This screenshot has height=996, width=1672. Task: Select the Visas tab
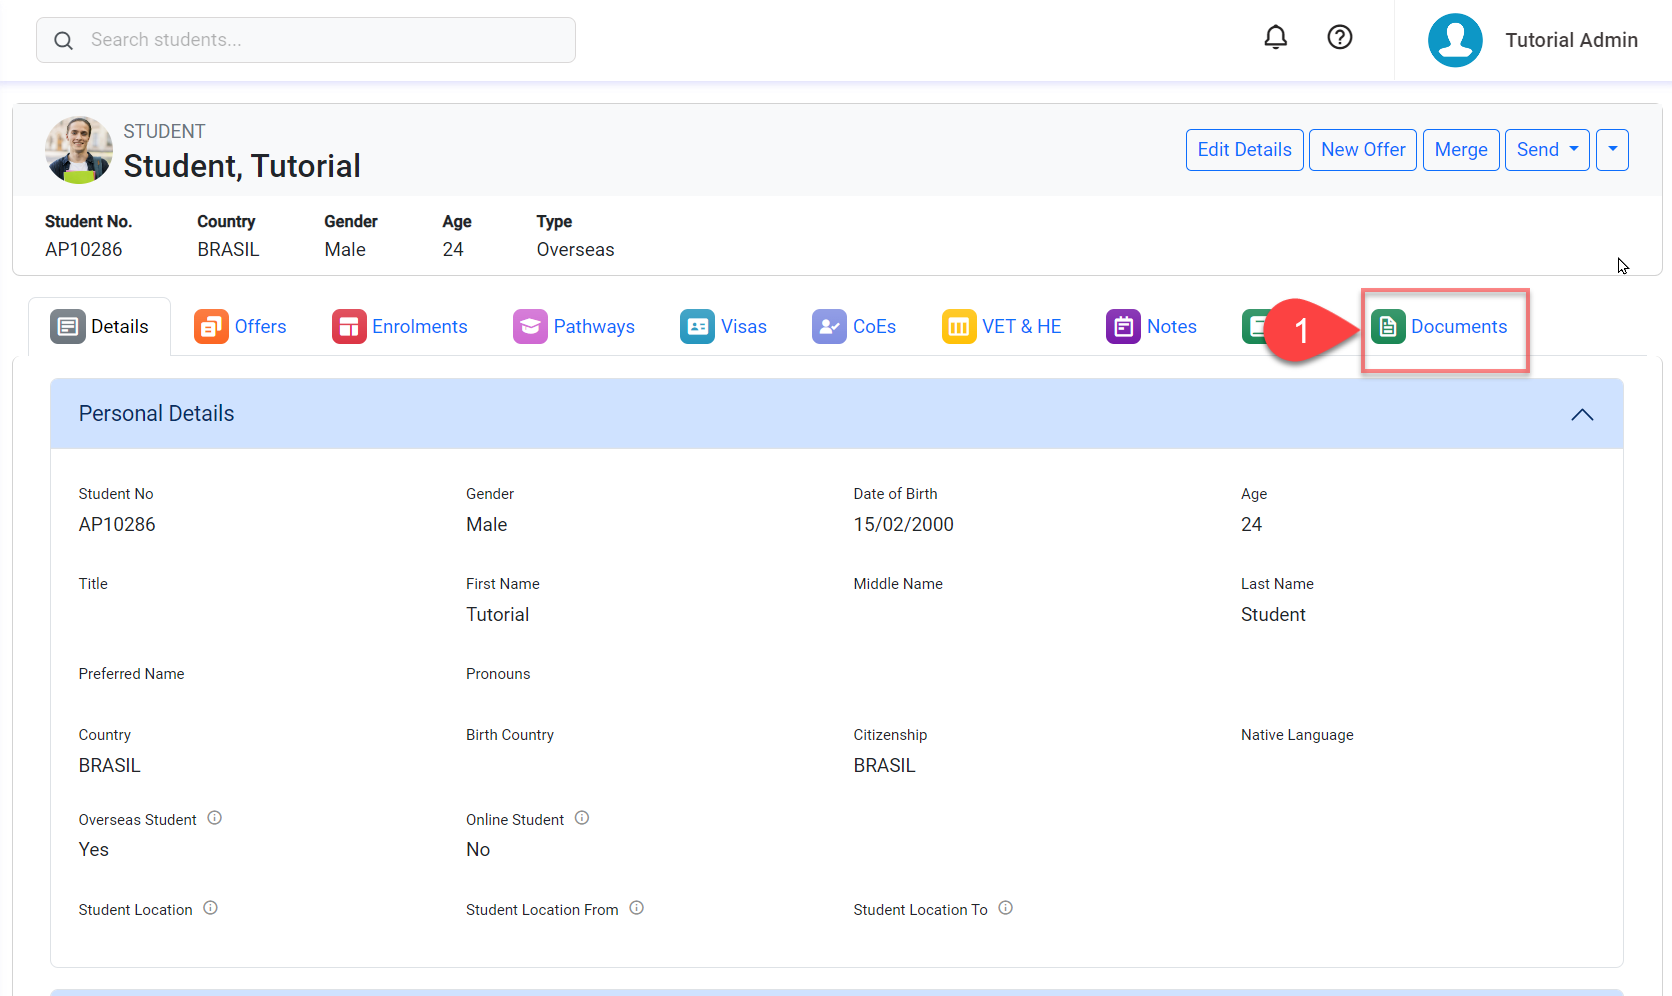(724, 327)
